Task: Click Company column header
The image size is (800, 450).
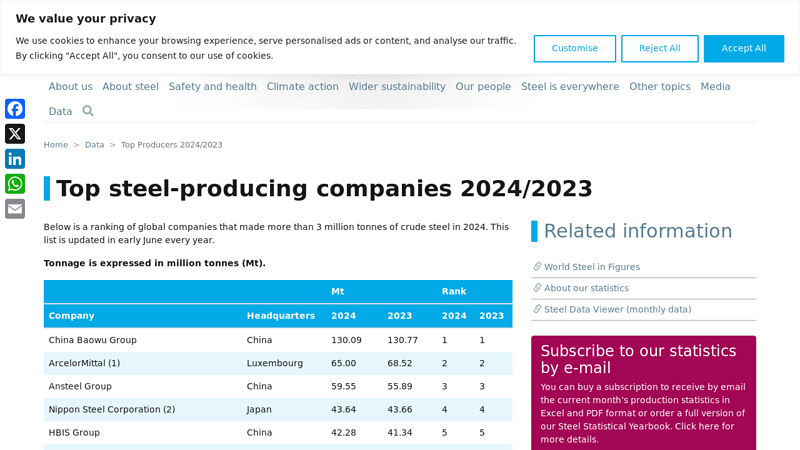Action: tap(71, 316)
